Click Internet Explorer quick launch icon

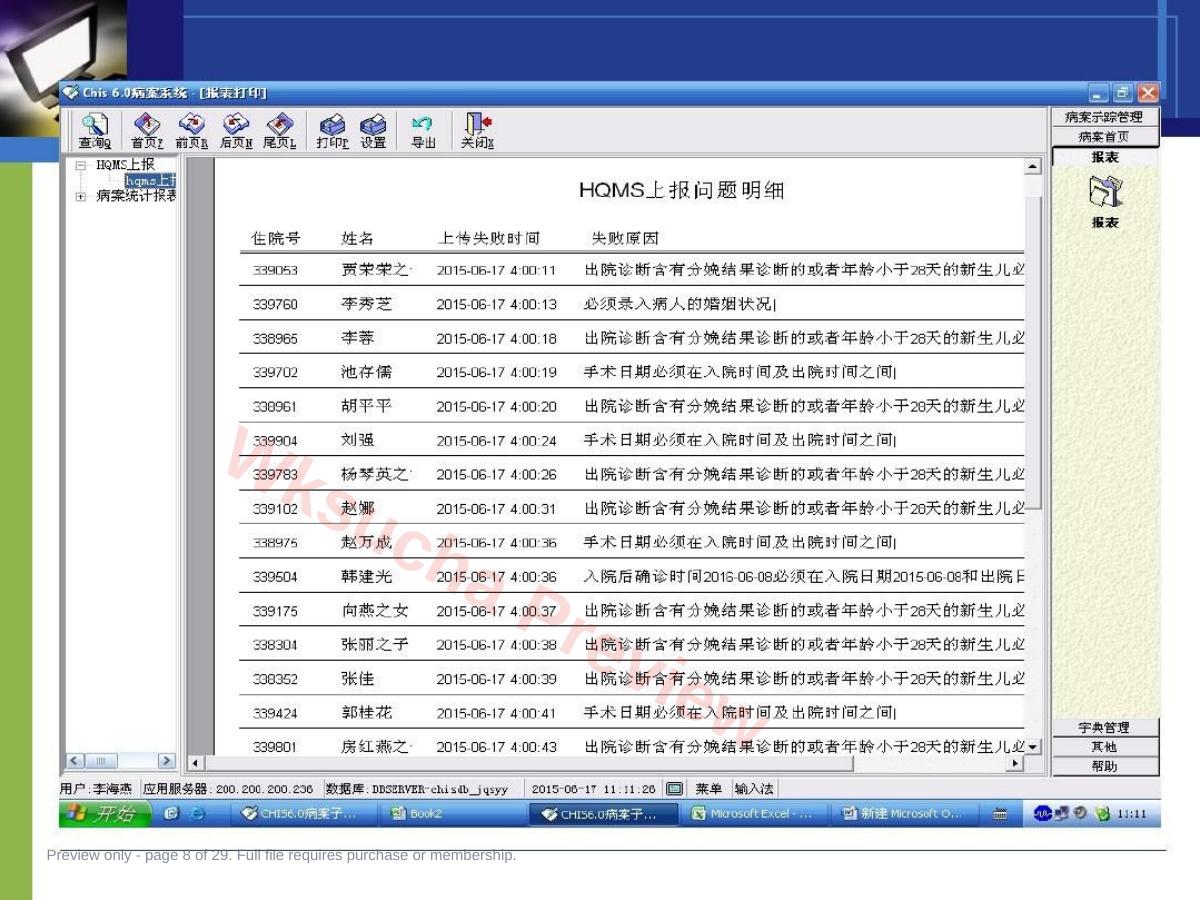(x=198, y=814)
